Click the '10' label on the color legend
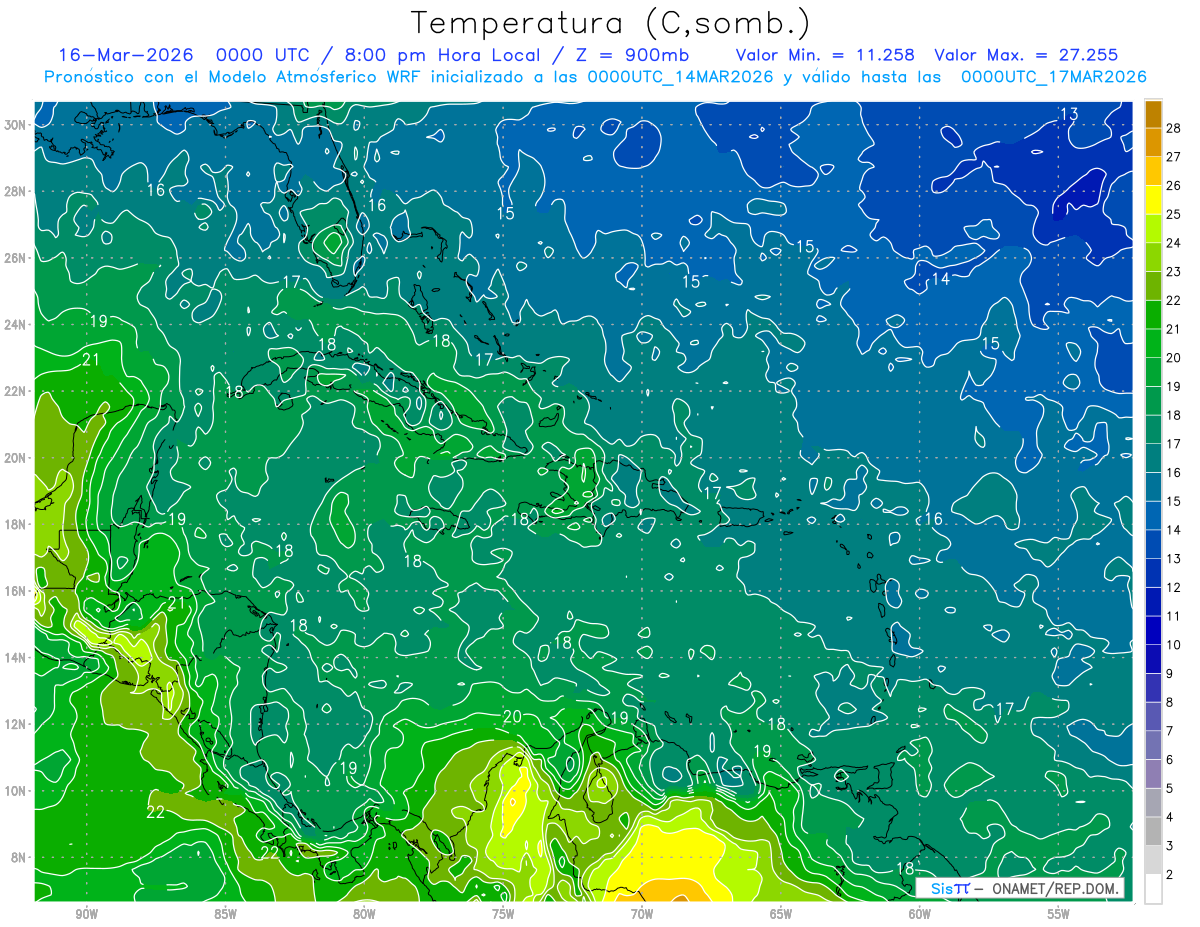 point(1174,645)
